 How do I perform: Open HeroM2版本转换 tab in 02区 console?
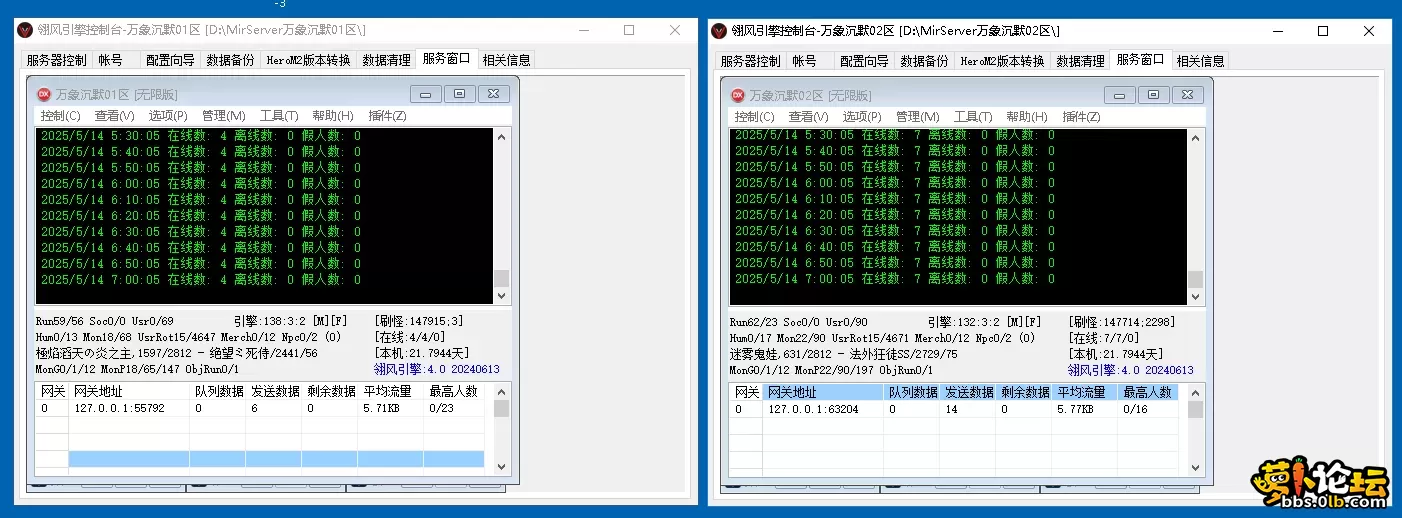1002,60
